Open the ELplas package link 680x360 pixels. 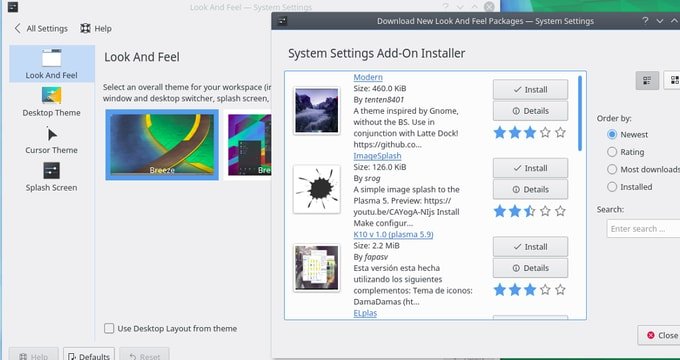pyautogui.click(x=365, y=313)
